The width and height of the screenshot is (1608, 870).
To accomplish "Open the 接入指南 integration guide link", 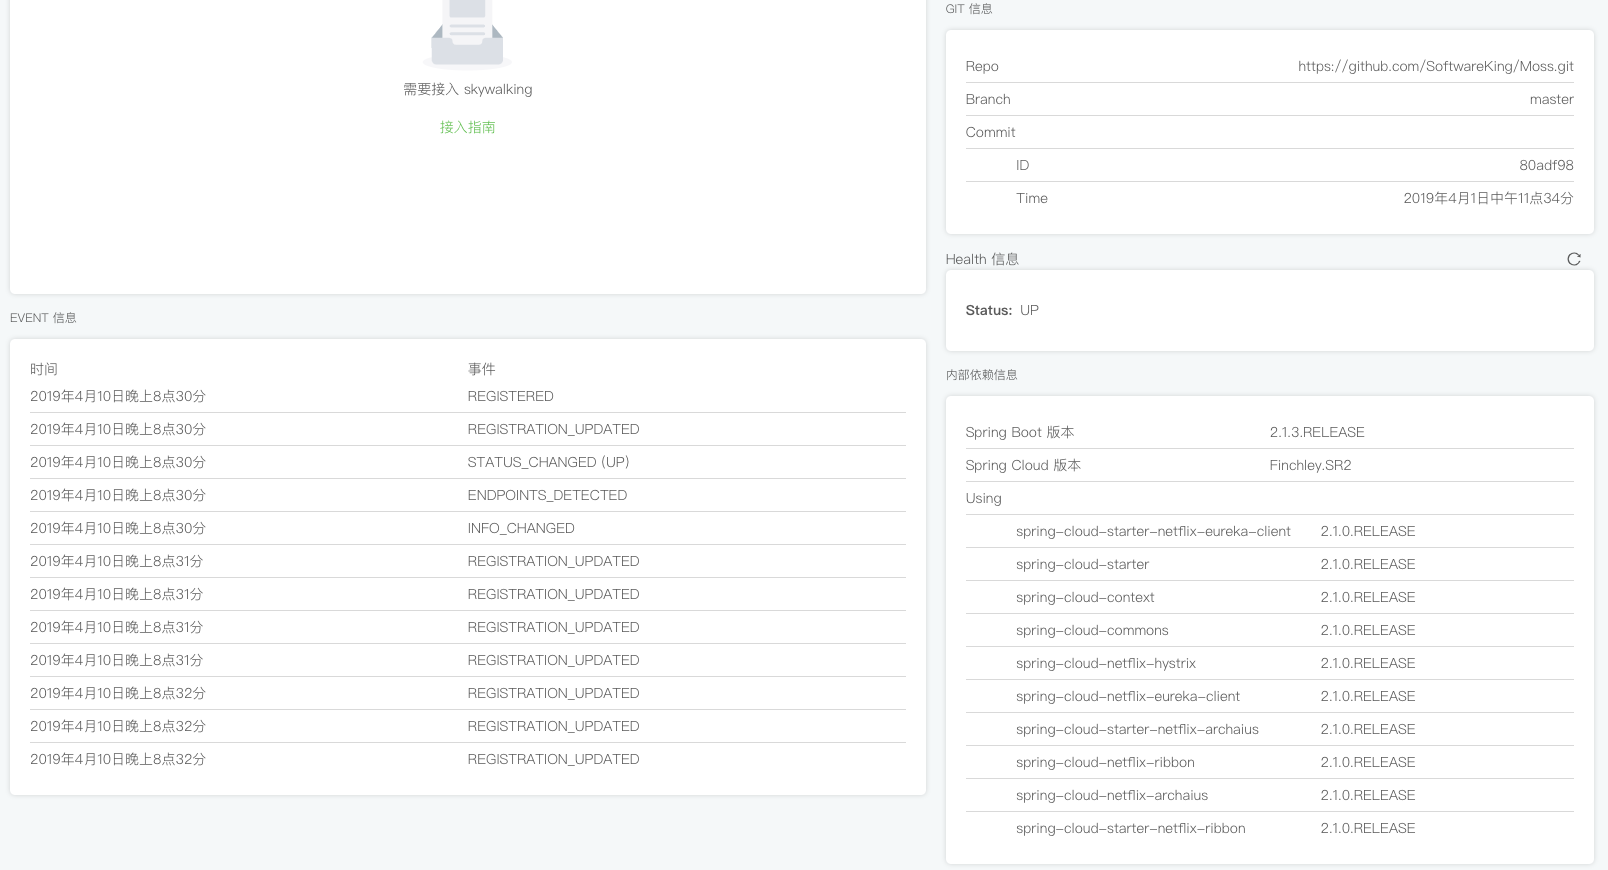I will (467, 127).
